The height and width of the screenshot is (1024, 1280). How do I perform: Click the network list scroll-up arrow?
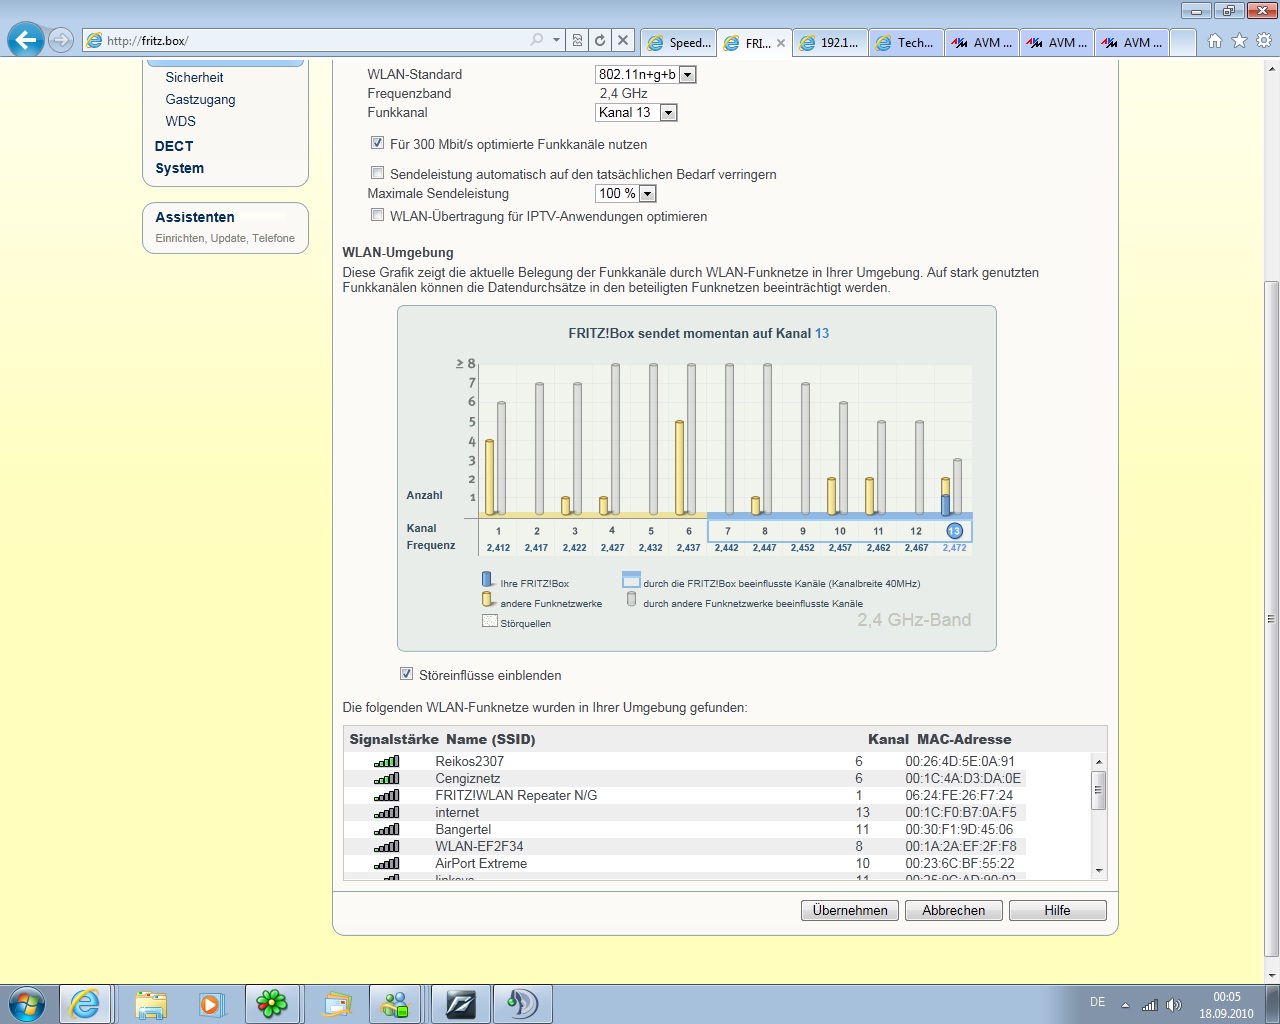click(1099, 761)
